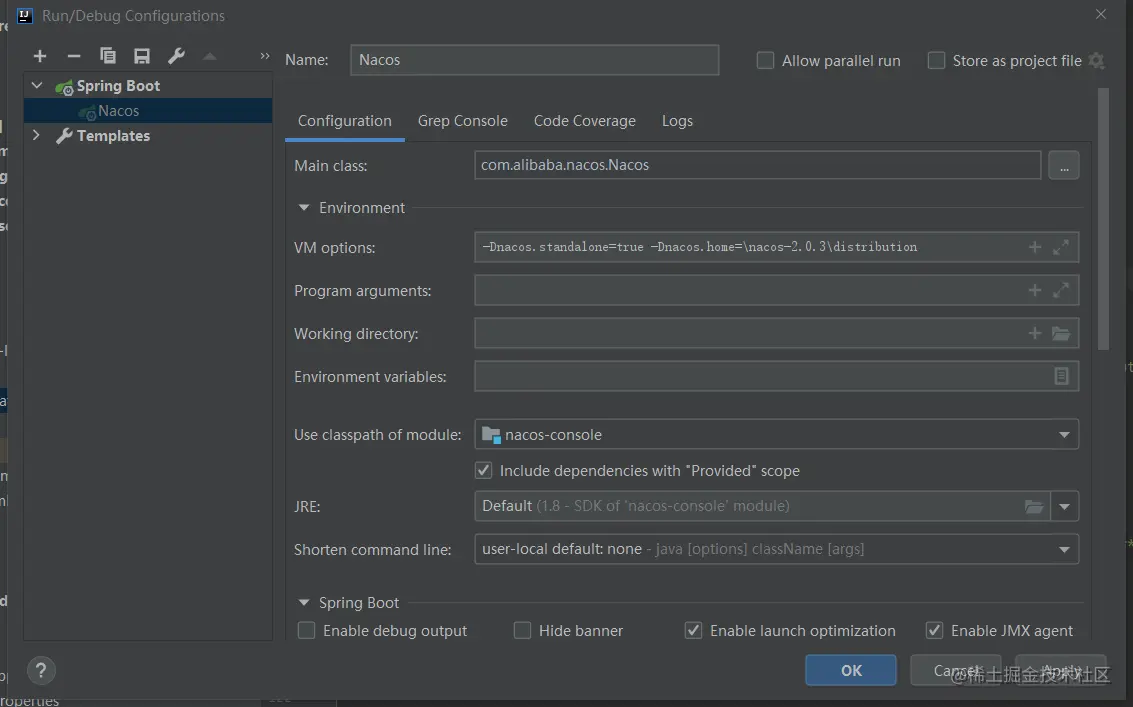Toggle Store as project file
Image resolution: width=1133 pixels, height=707 pixels.
(937, 61)
